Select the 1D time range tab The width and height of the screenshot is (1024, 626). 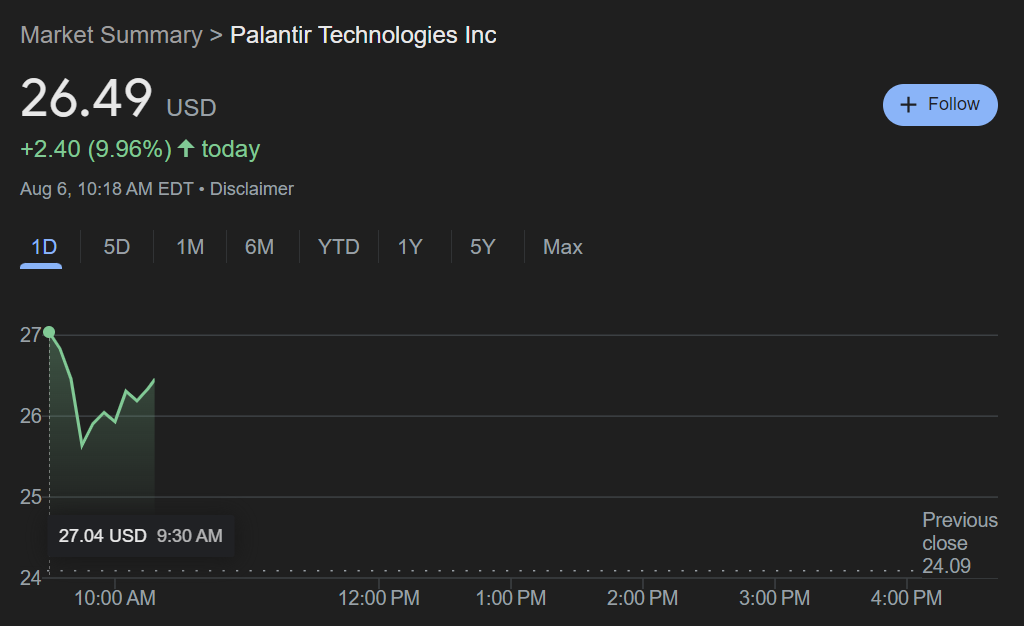coord(44,247)
